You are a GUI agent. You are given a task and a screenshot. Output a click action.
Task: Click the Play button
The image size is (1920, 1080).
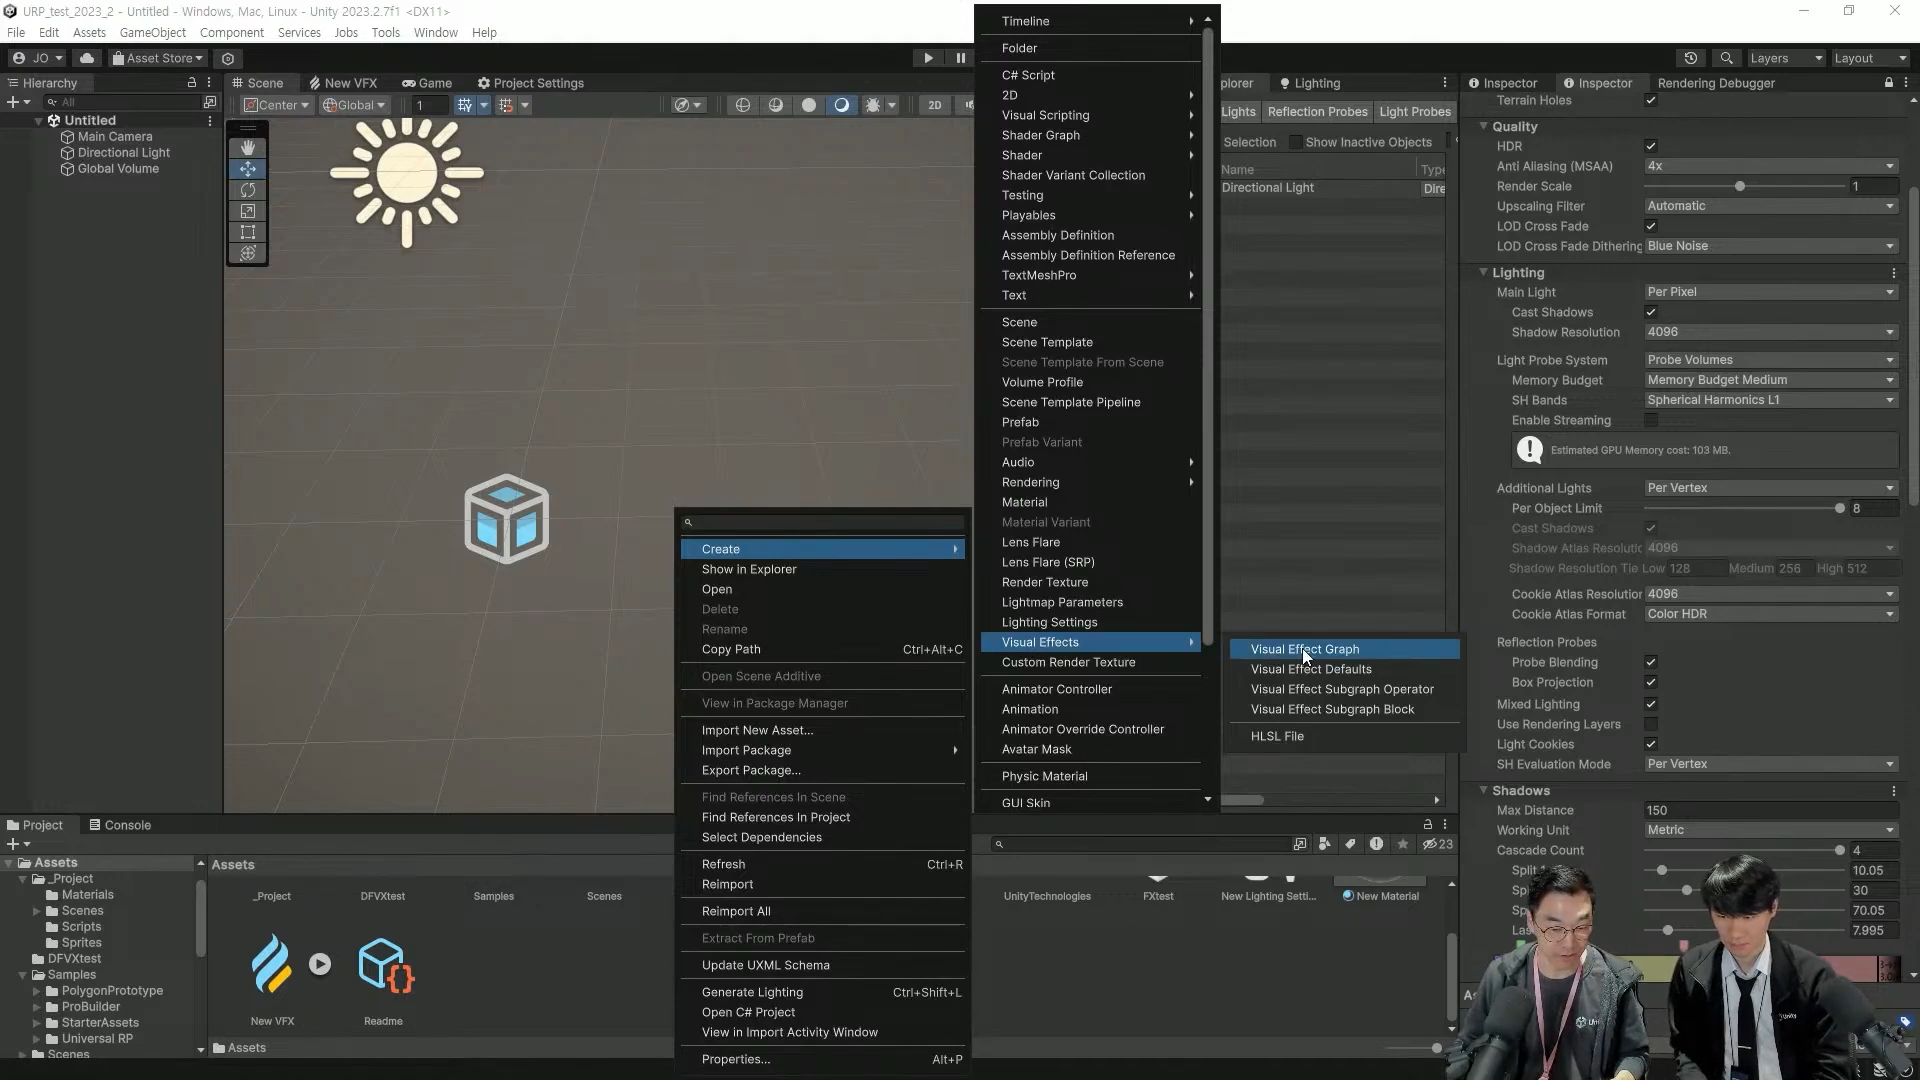pyautogui.click(x=928, y=58)
